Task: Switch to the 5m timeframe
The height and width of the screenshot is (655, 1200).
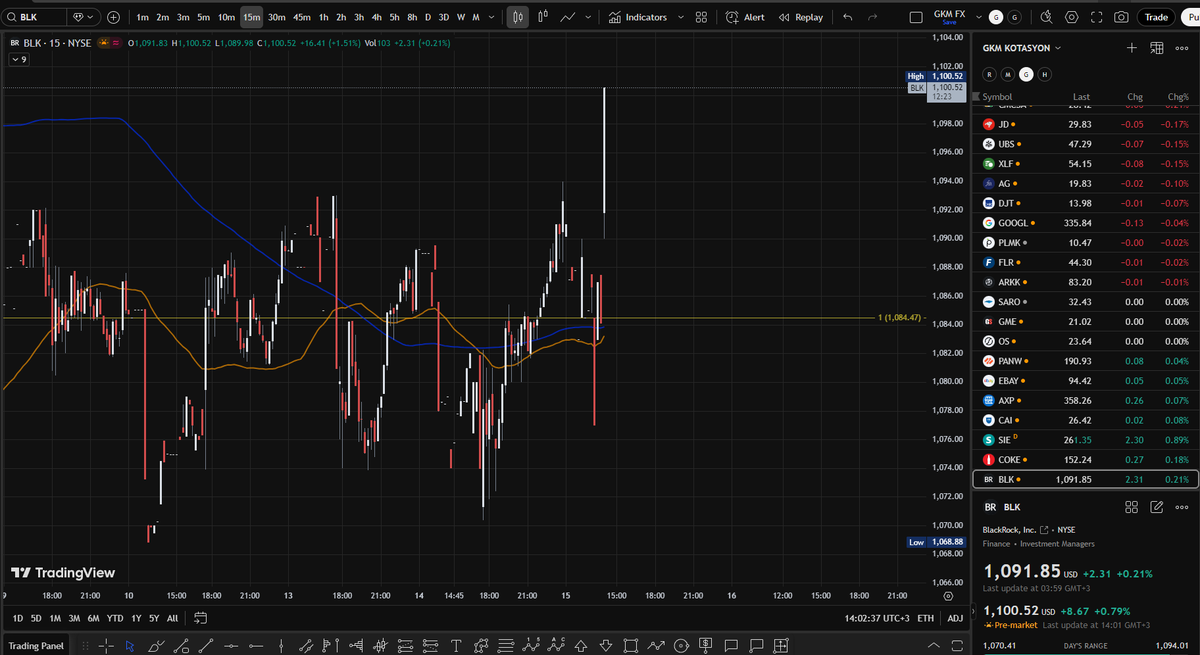Action: (204, 17)
